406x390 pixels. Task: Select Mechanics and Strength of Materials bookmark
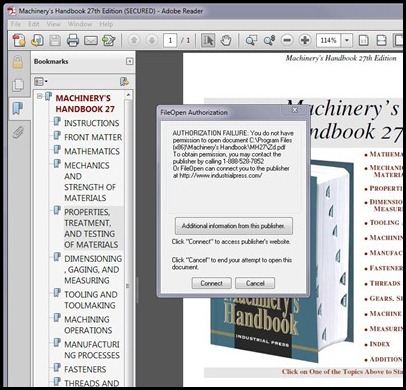click(x=90, y=182)
